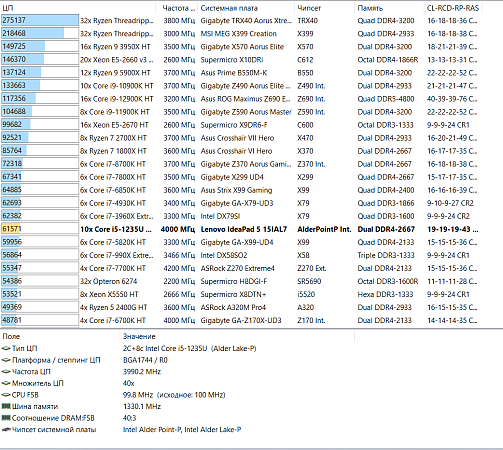This screenshot has width=503, height=450.
Task: Click the Intel DX58SO2 motherboard cell
Action: pyautogui.click(x=224, y=255)
